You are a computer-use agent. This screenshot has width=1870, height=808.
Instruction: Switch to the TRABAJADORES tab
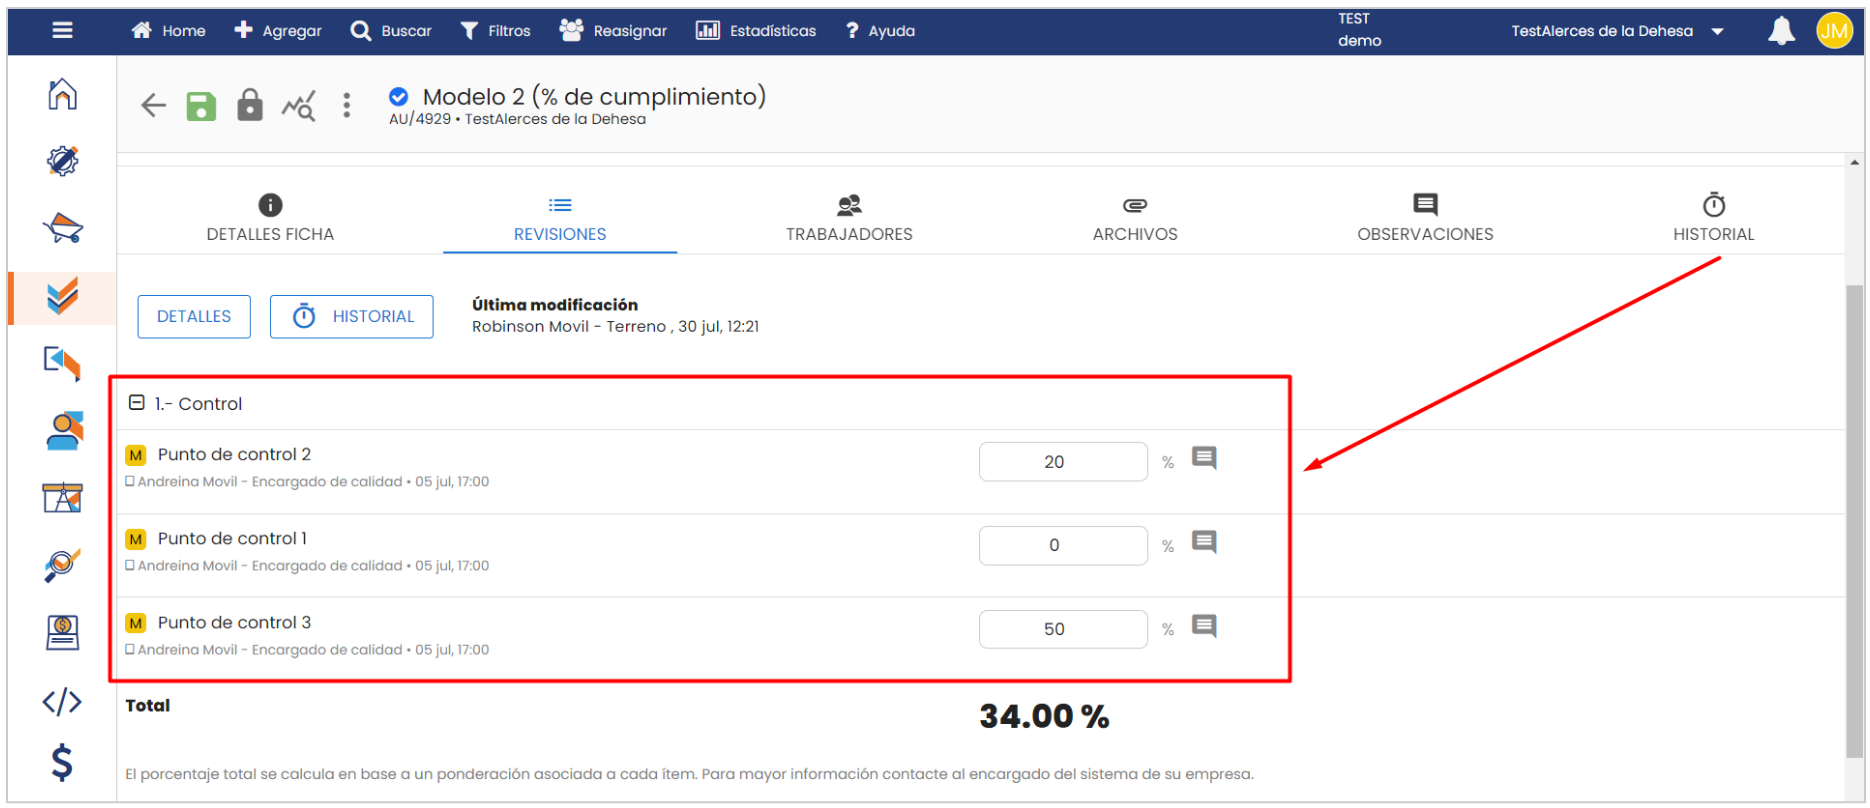(x=849, y=218)
